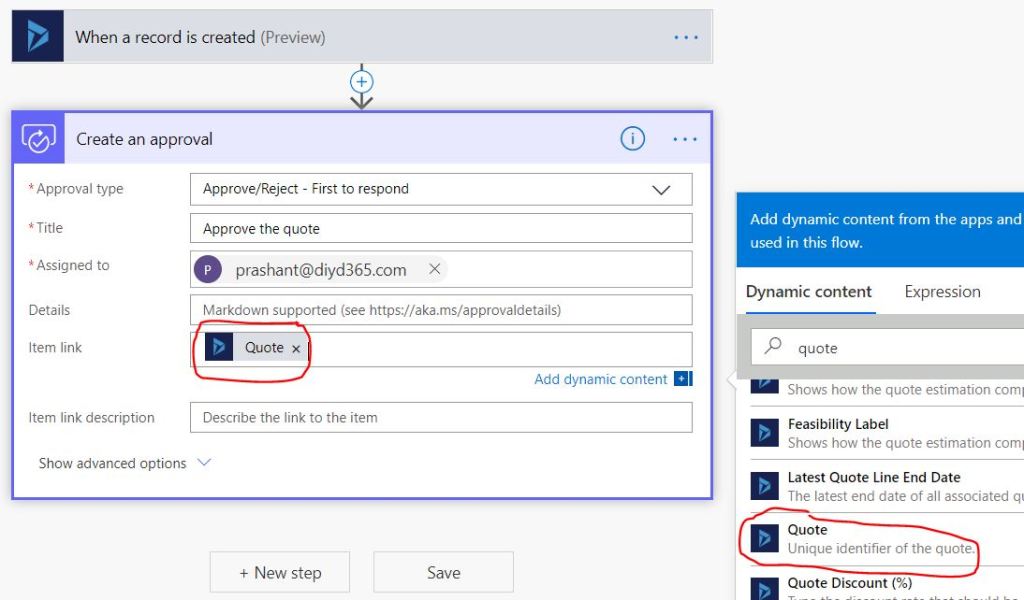
Task: Expand the Approval type dropdown
Action: [660, 189]
